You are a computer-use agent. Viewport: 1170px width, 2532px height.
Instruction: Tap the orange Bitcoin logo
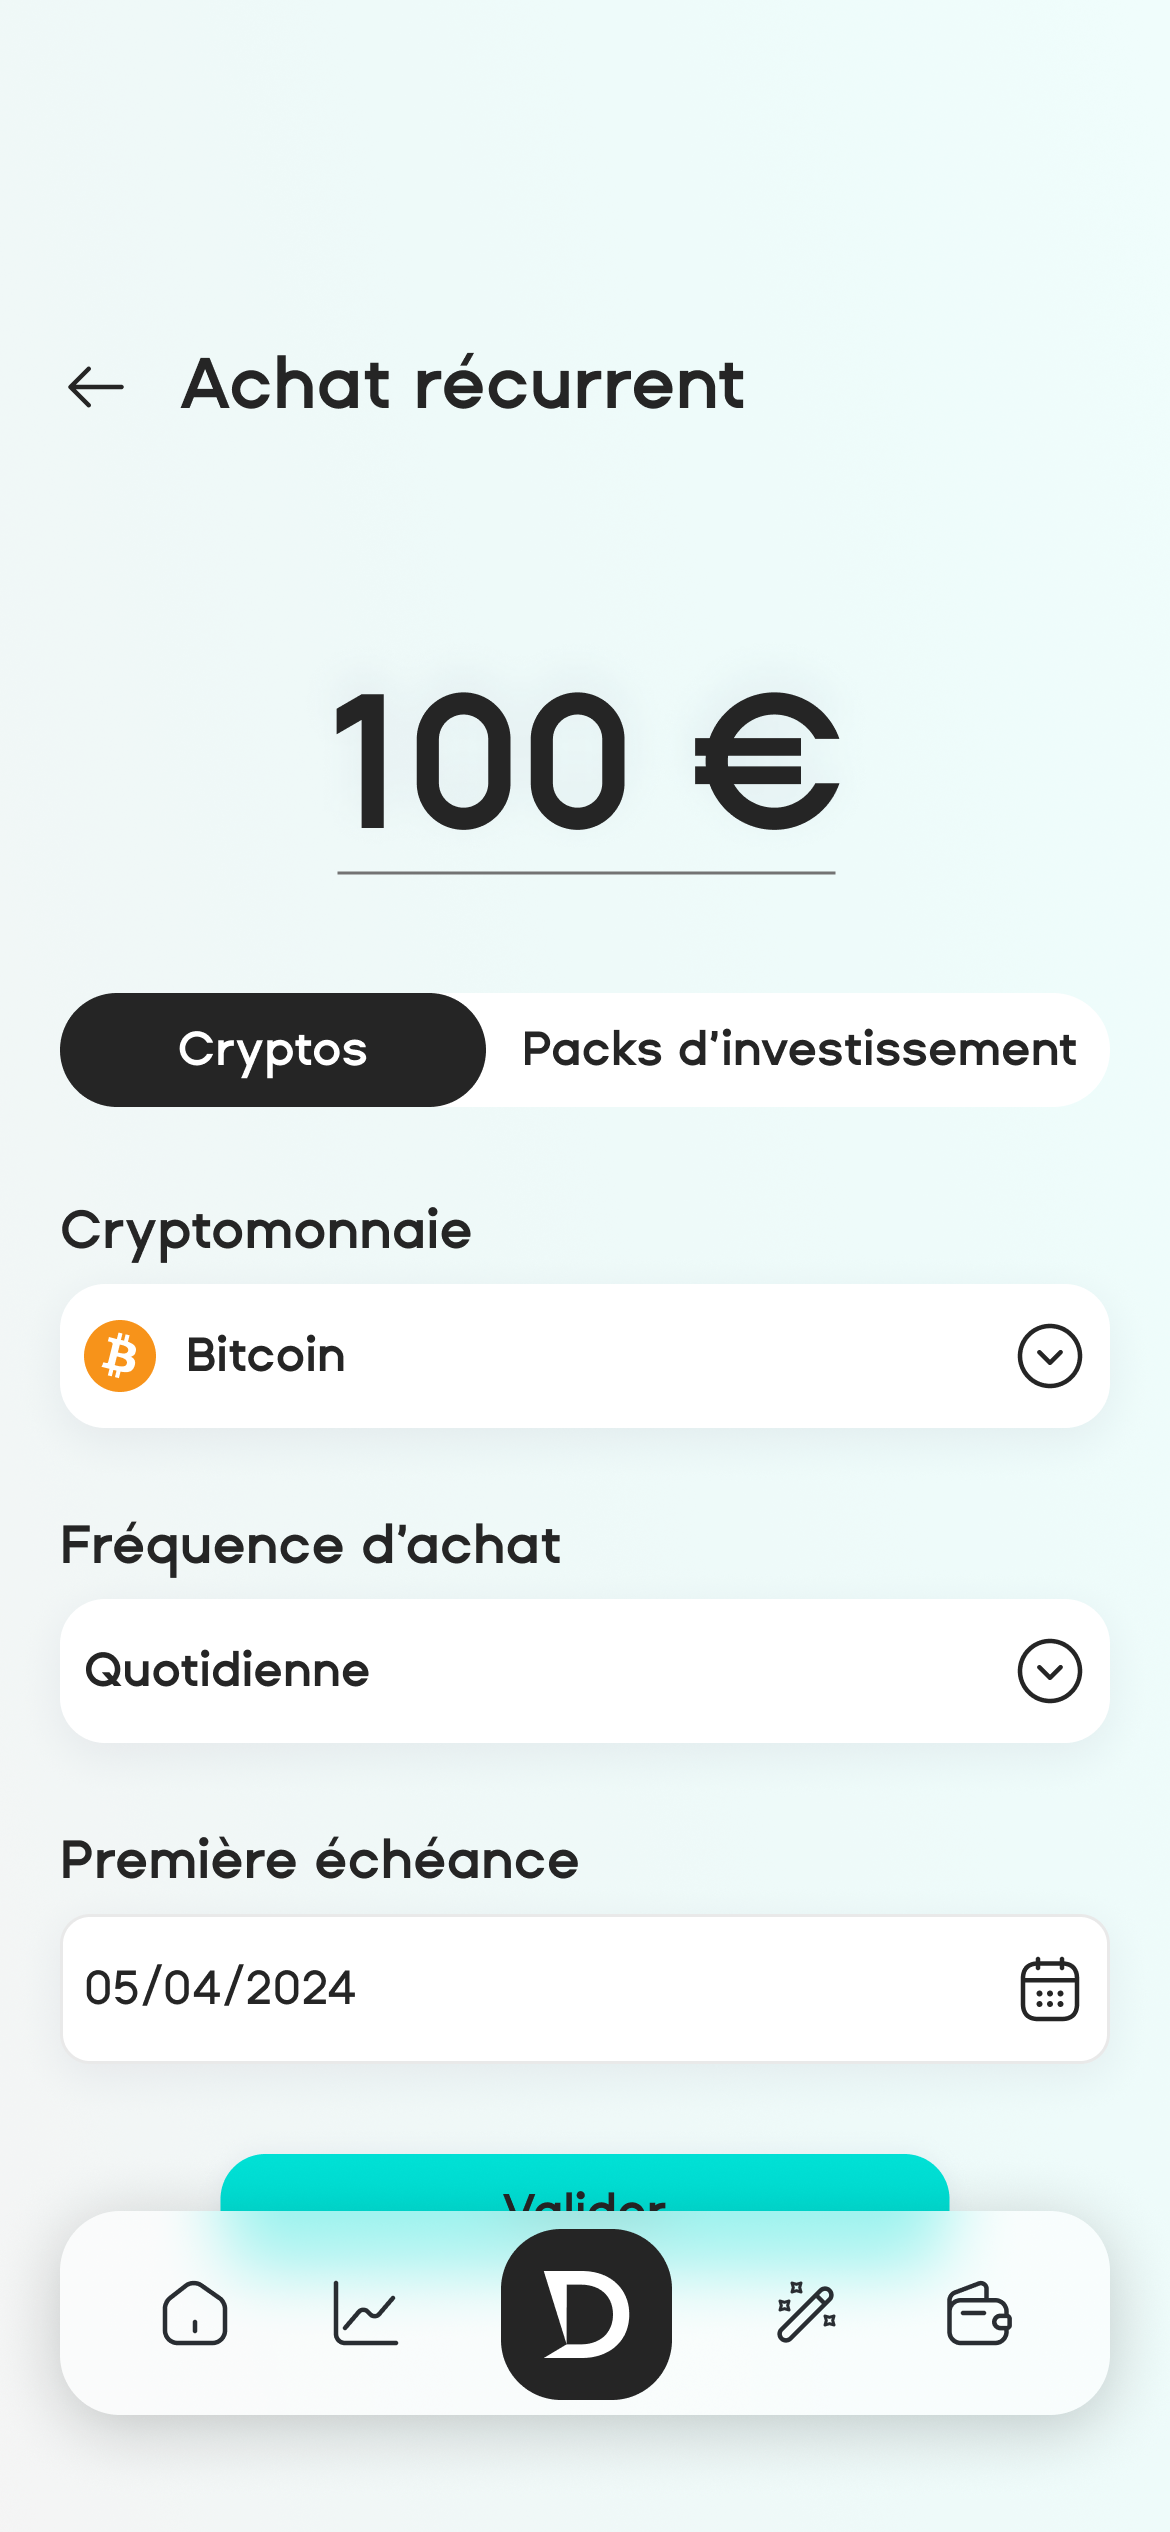click(x=120, y=1356)
